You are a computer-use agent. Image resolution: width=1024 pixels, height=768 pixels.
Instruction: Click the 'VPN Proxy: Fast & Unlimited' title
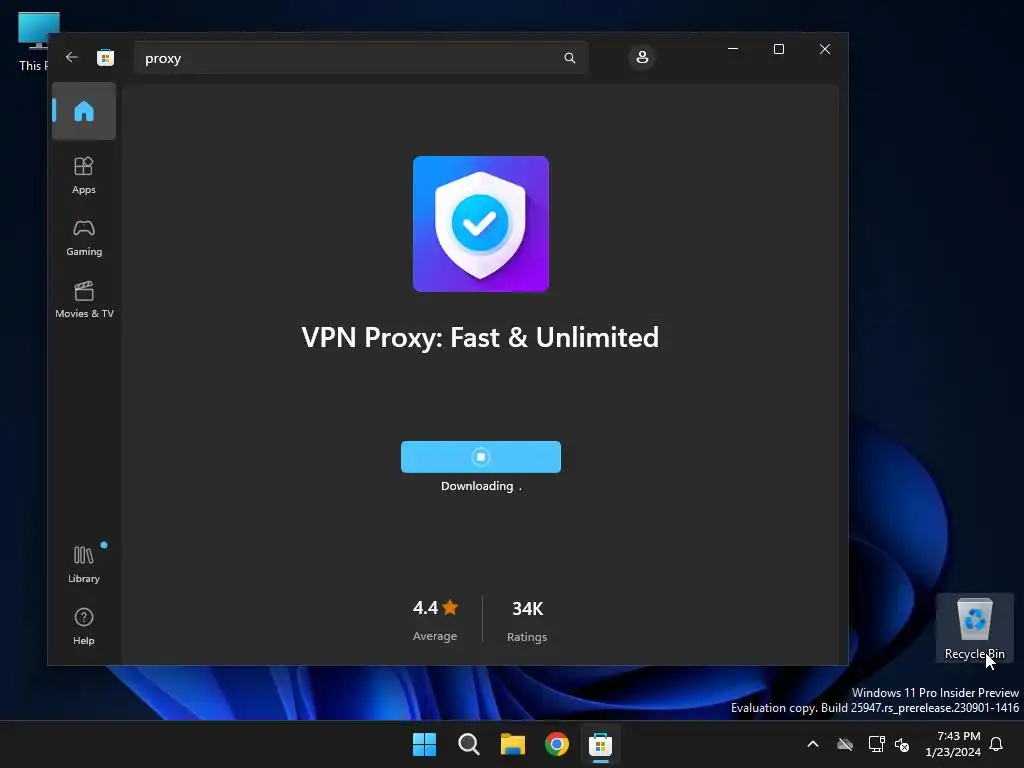[x=480, y=338]
